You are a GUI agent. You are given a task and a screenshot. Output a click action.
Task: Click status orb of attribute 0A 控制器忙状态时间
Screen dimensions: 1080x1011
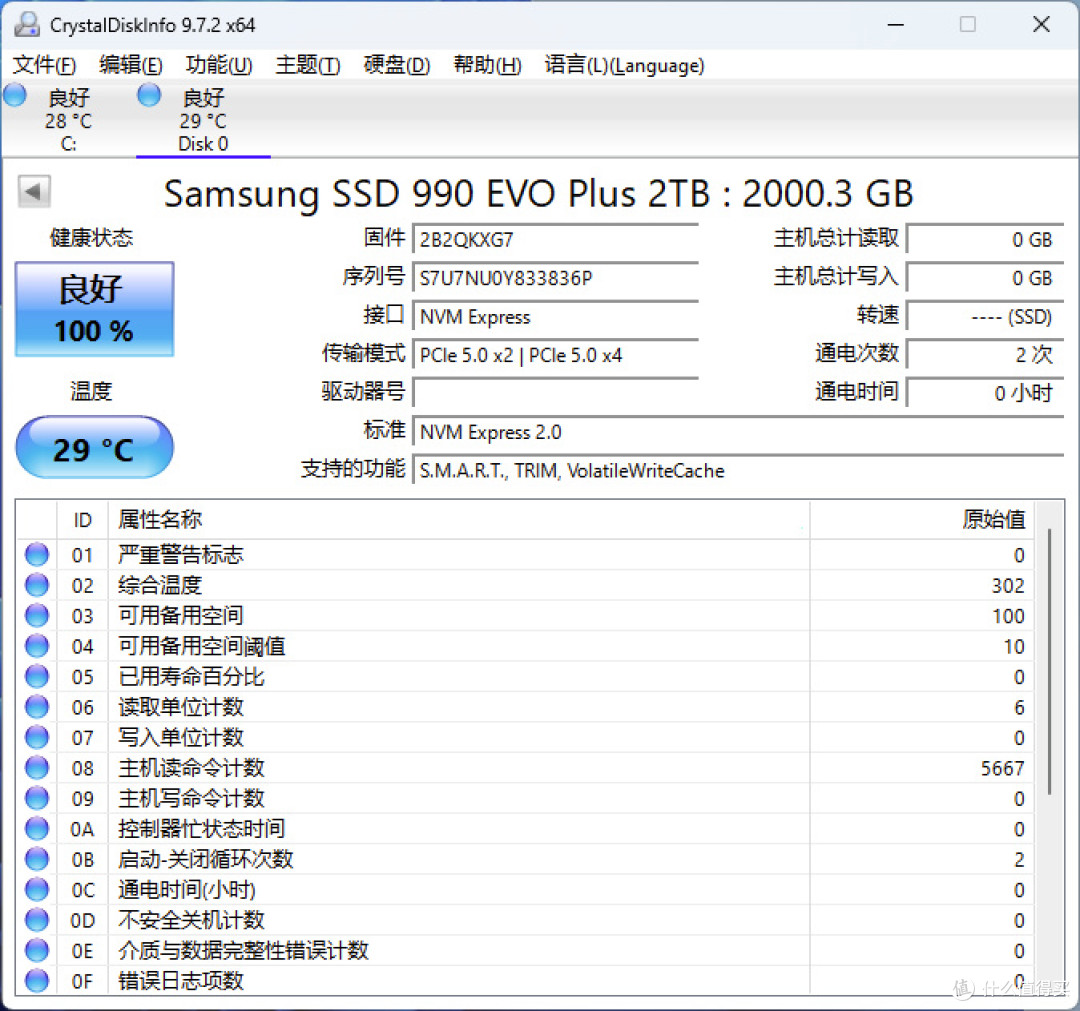[37, 828]
